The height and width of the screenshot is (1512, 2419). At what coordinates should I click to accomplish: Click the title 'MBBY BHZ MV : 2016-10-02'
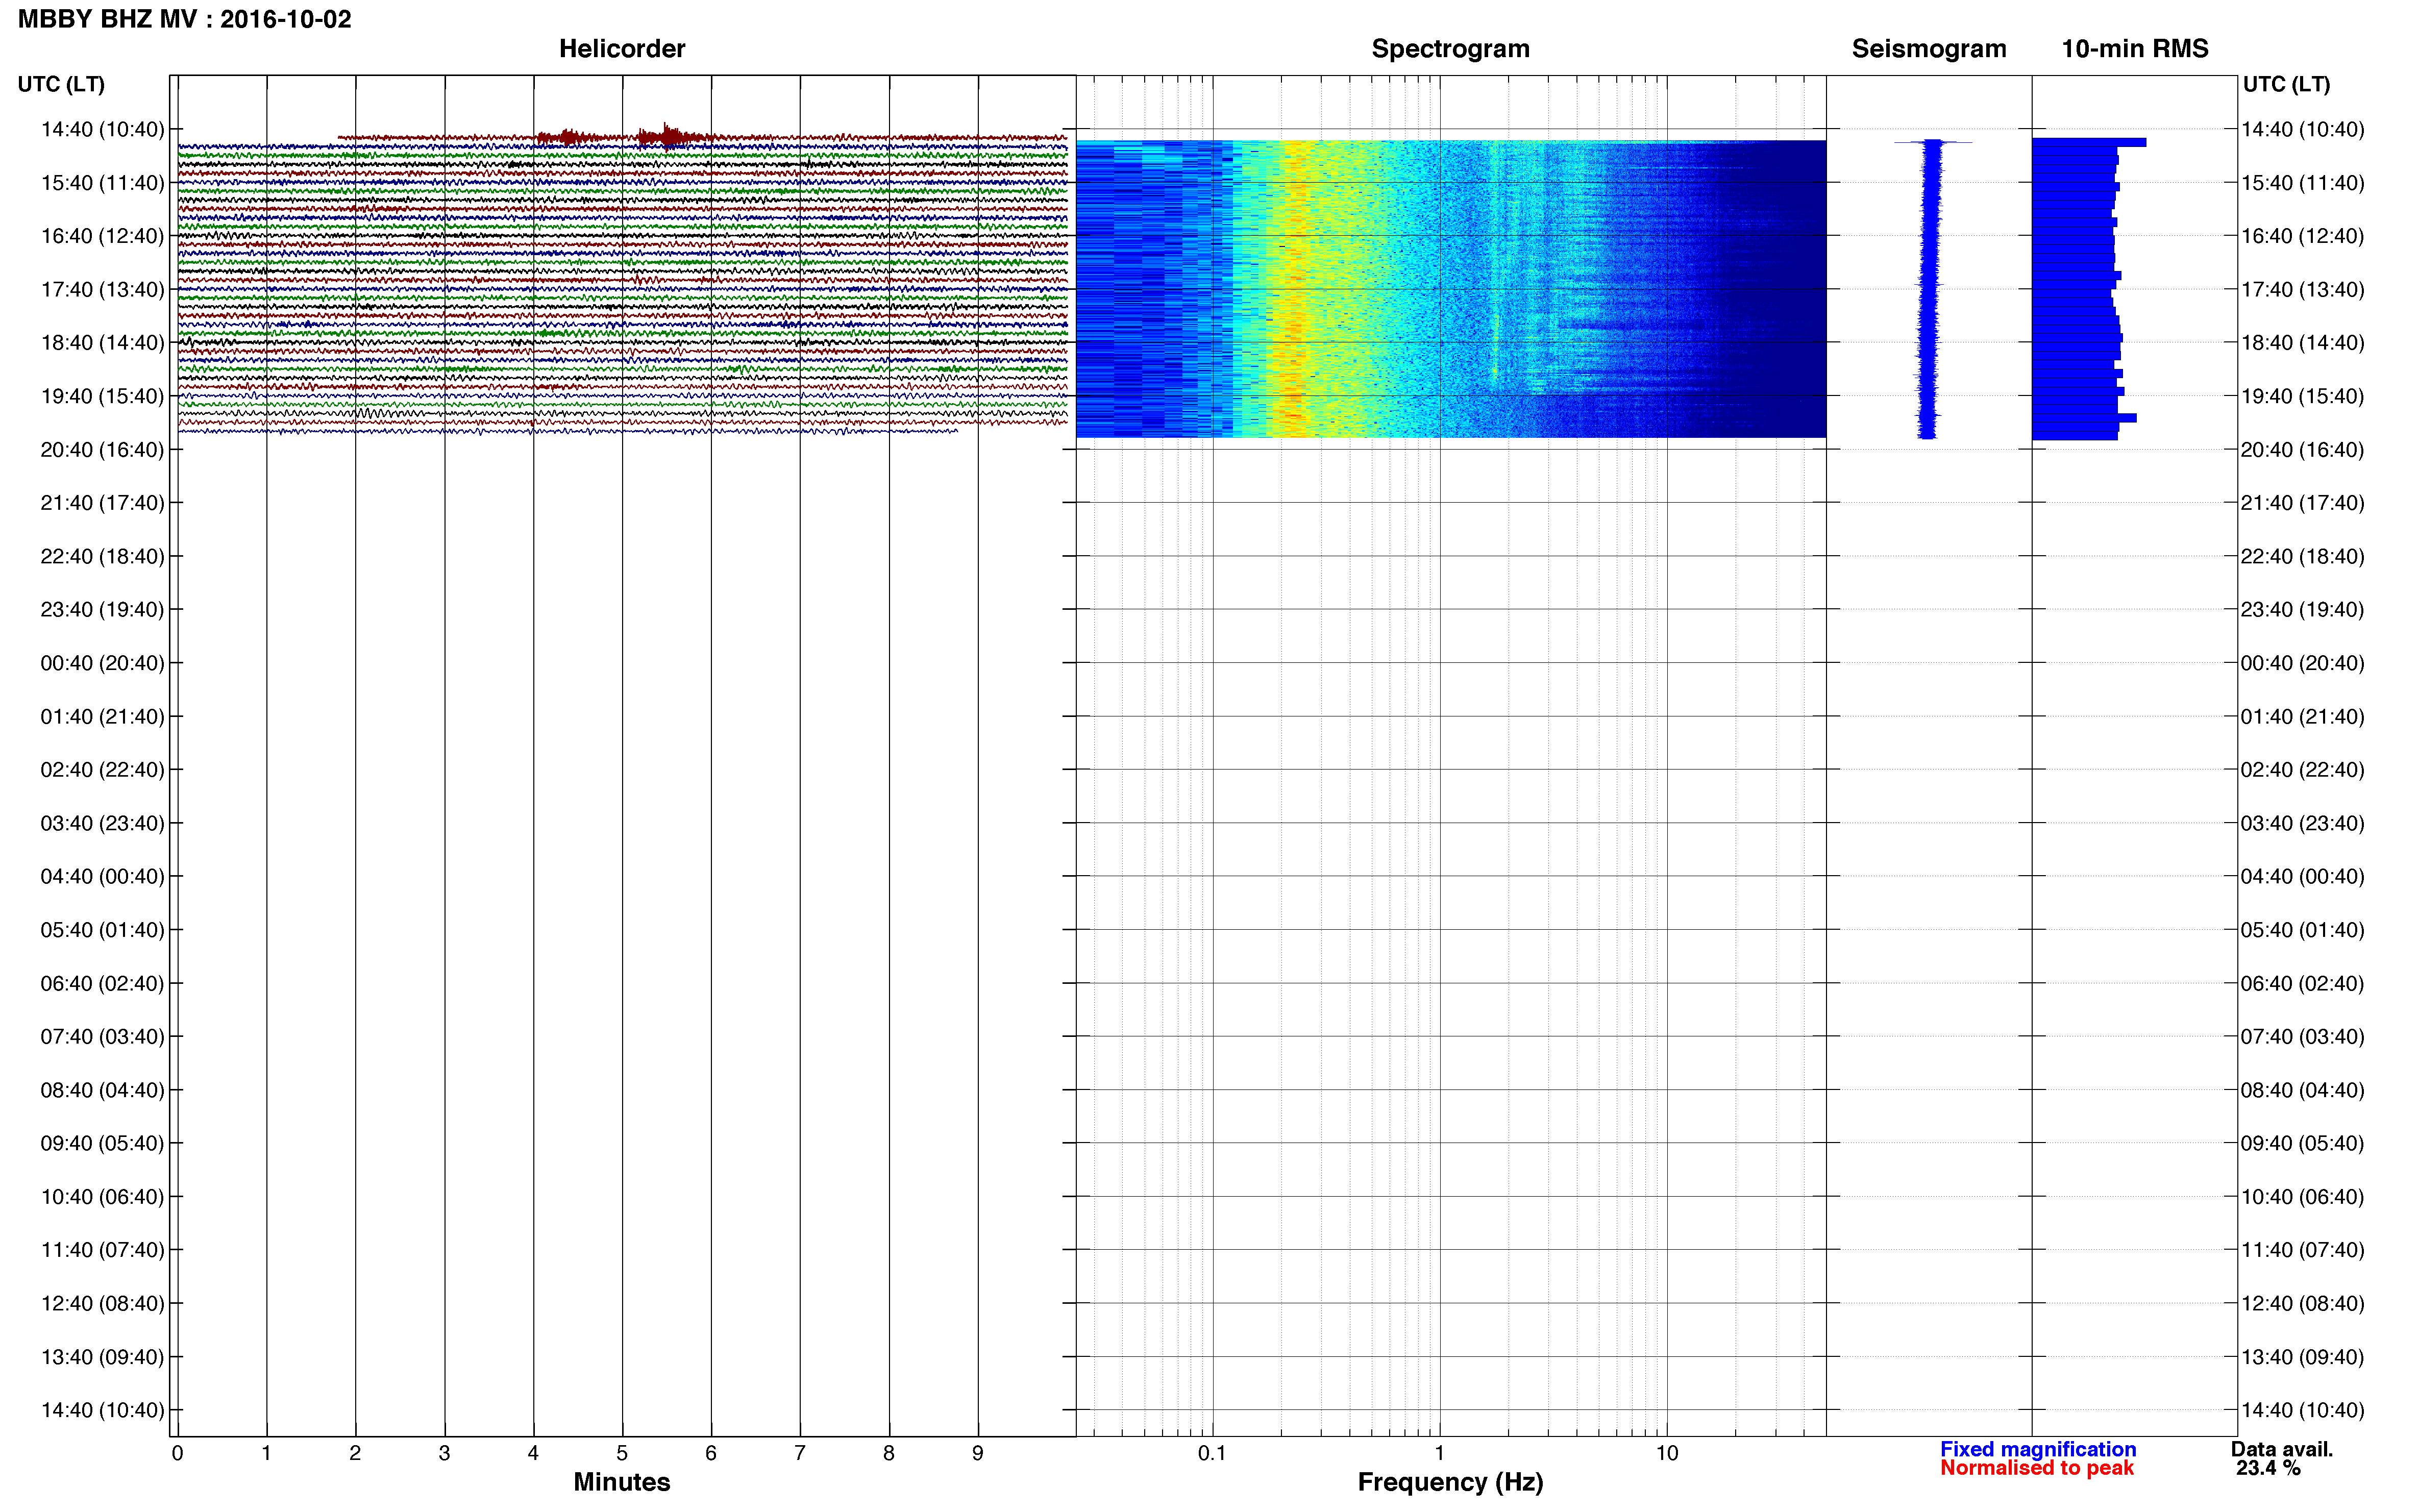185,19
